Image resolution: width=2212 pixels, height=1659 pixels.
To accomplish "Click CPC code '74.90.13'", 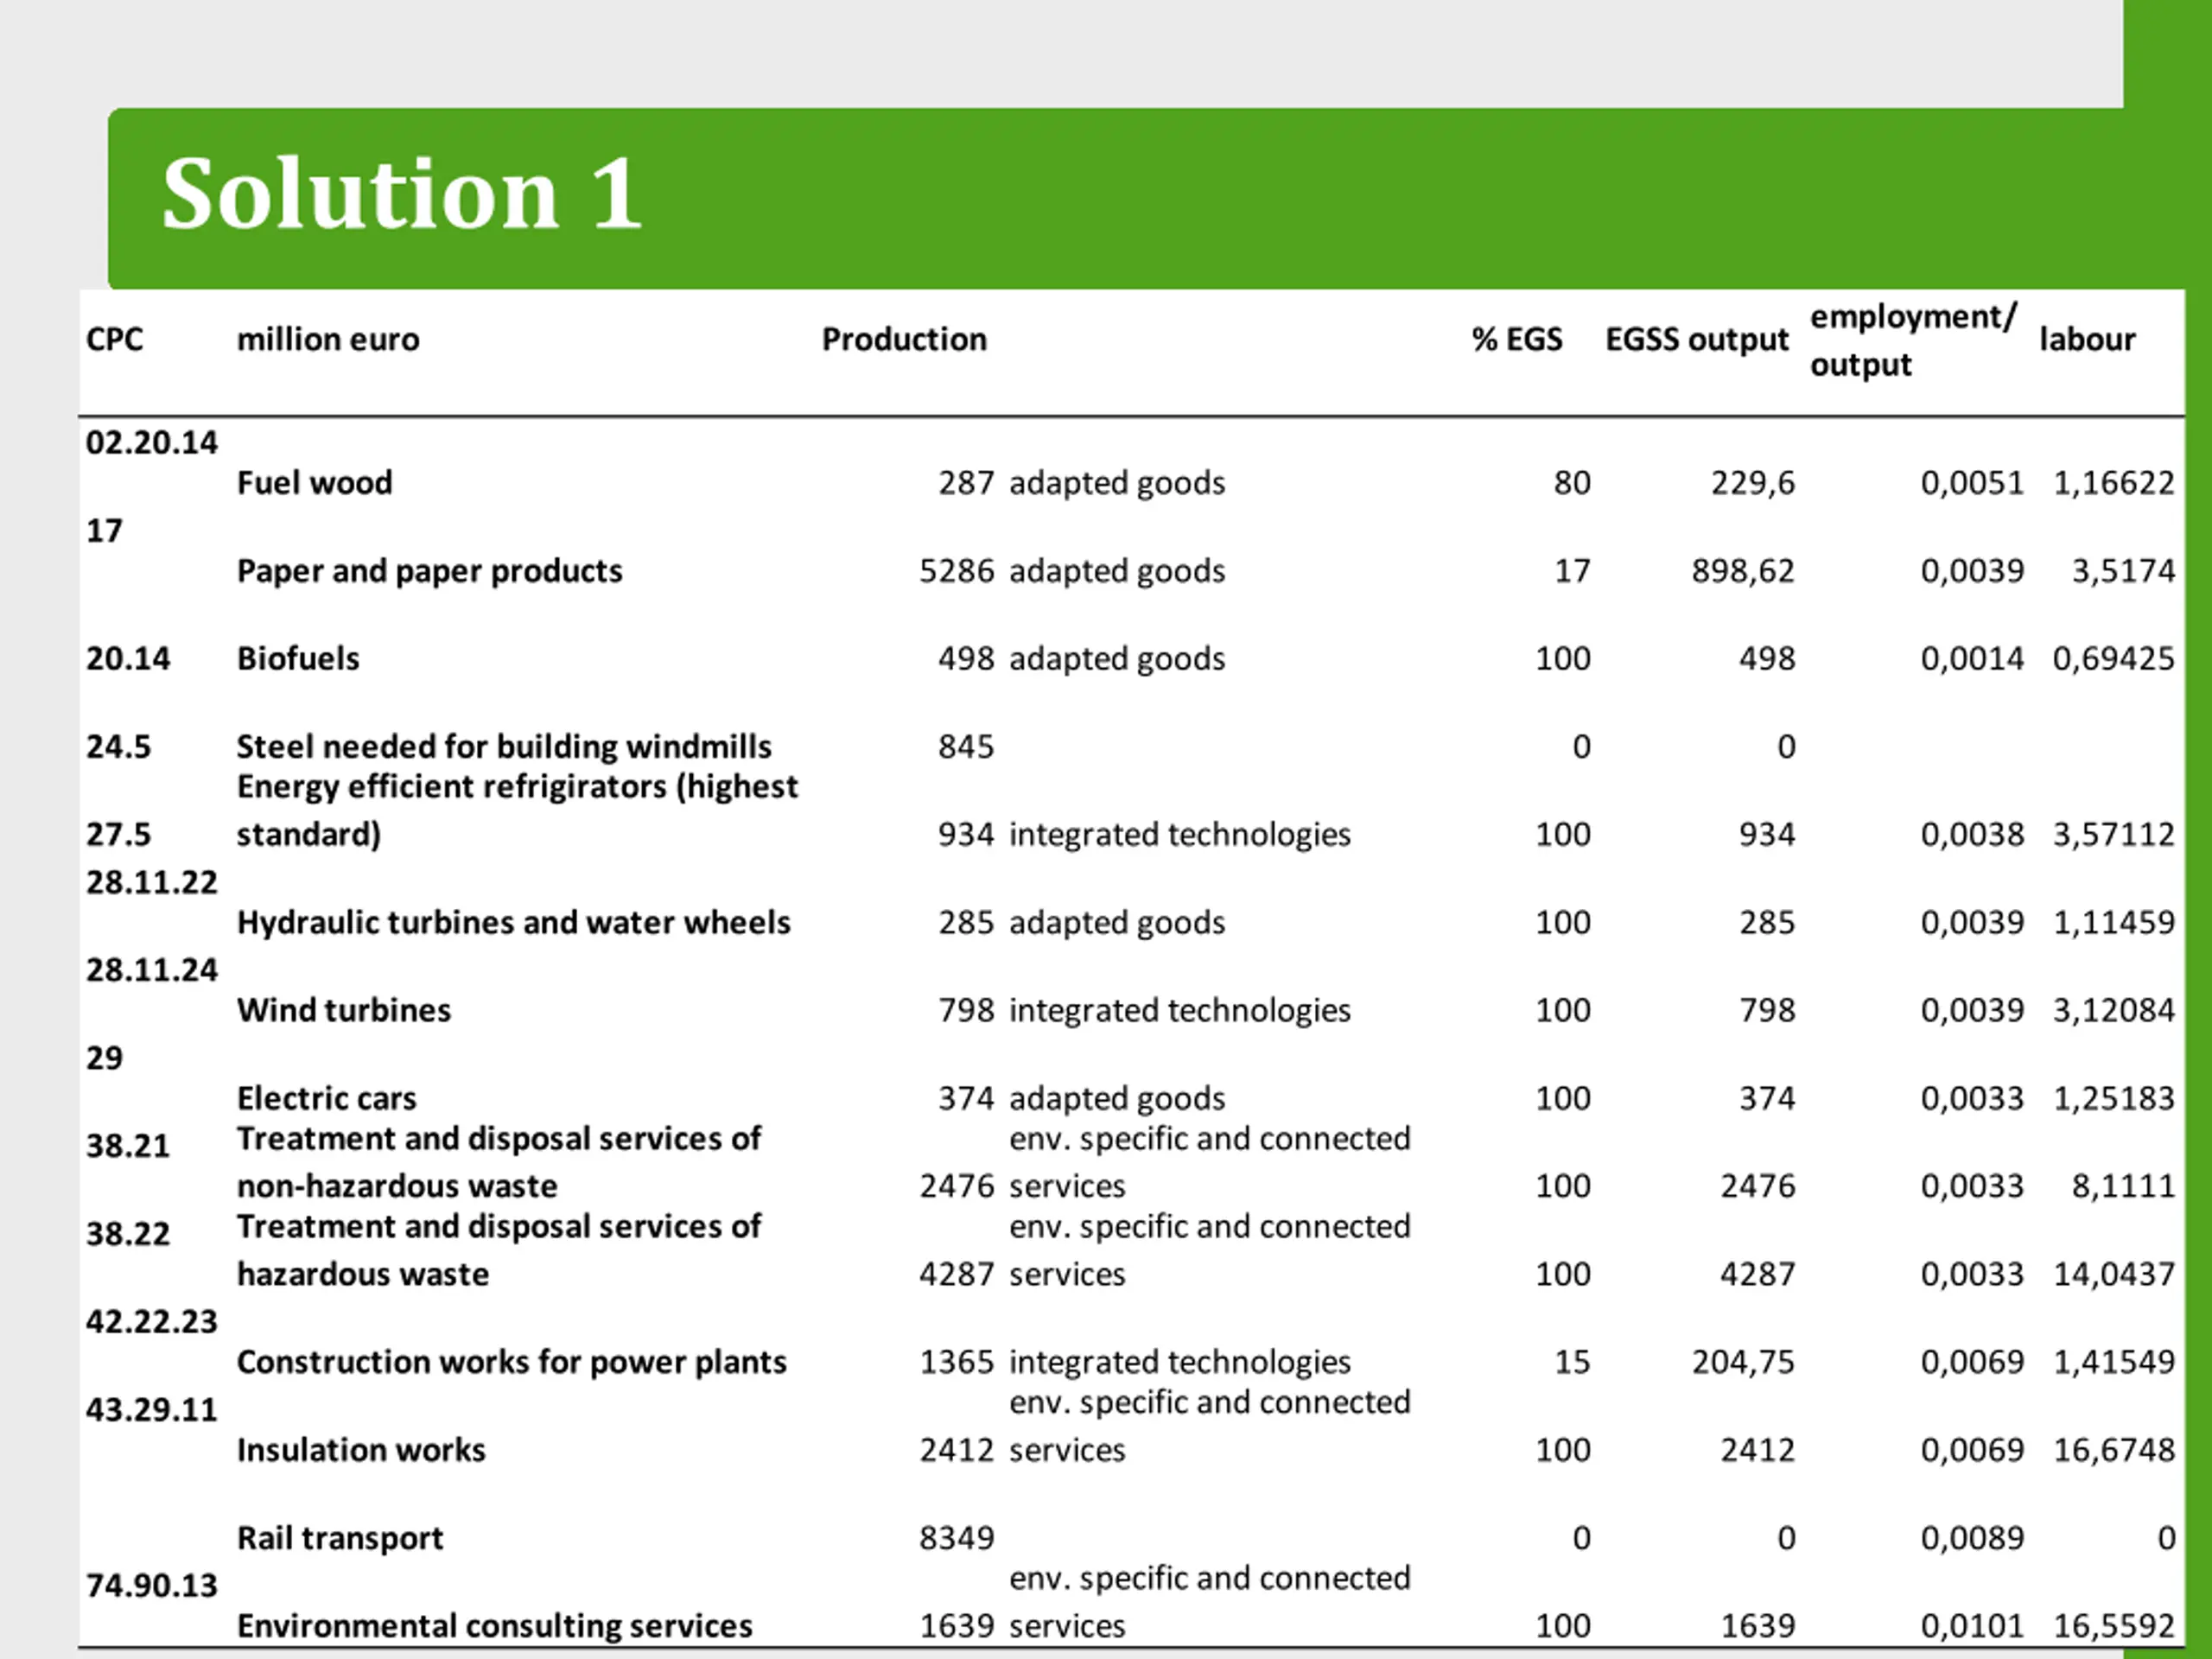I will point(151,1585).
